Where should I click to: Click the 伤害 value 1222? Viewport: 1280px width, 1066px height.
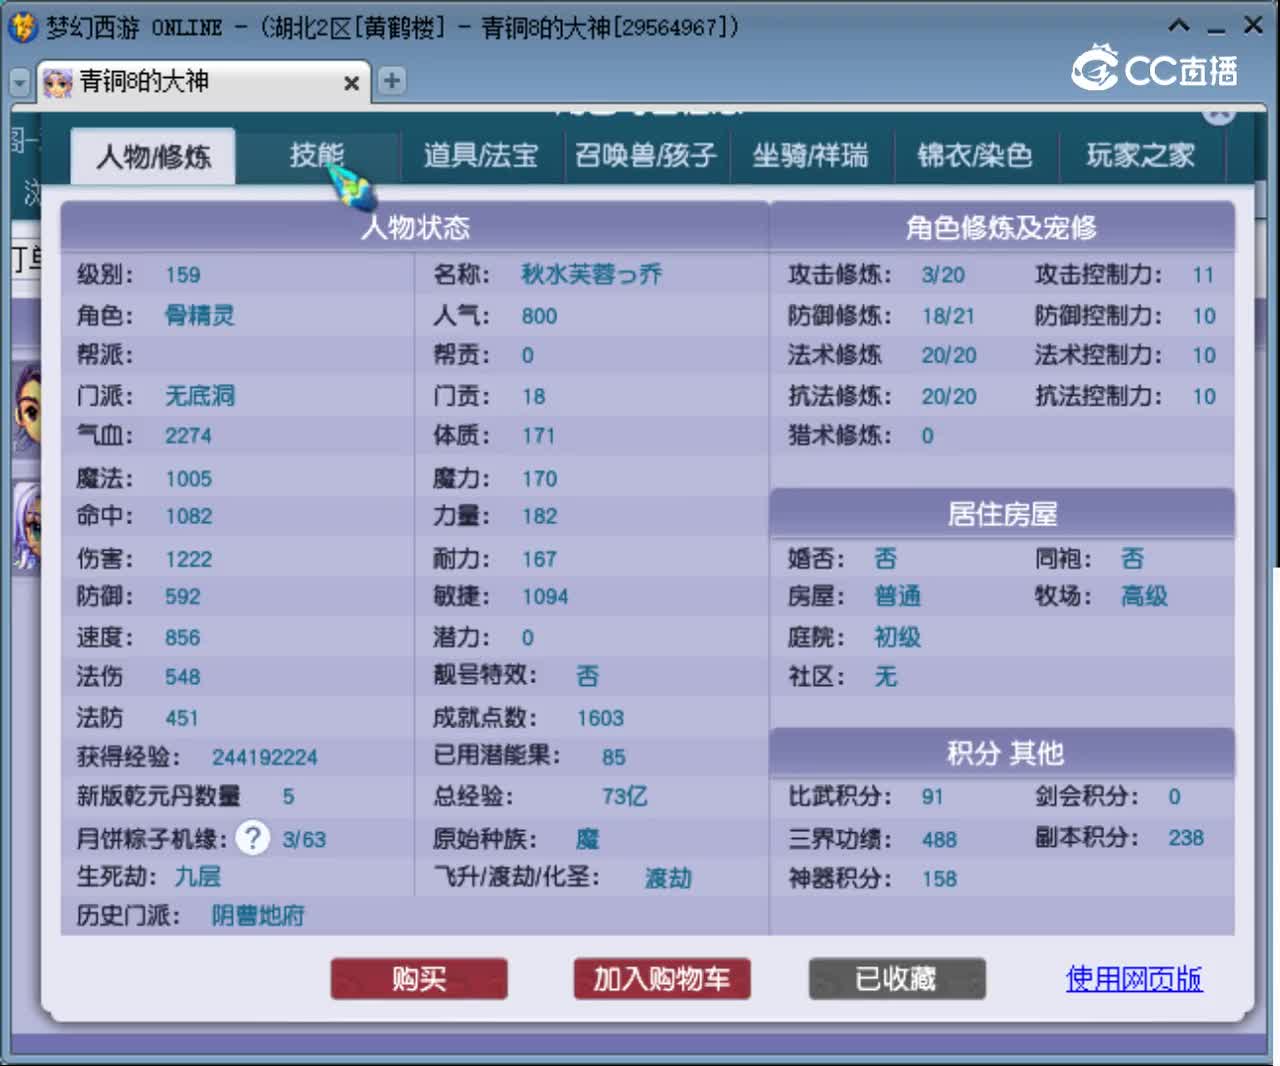pos(188,559)
